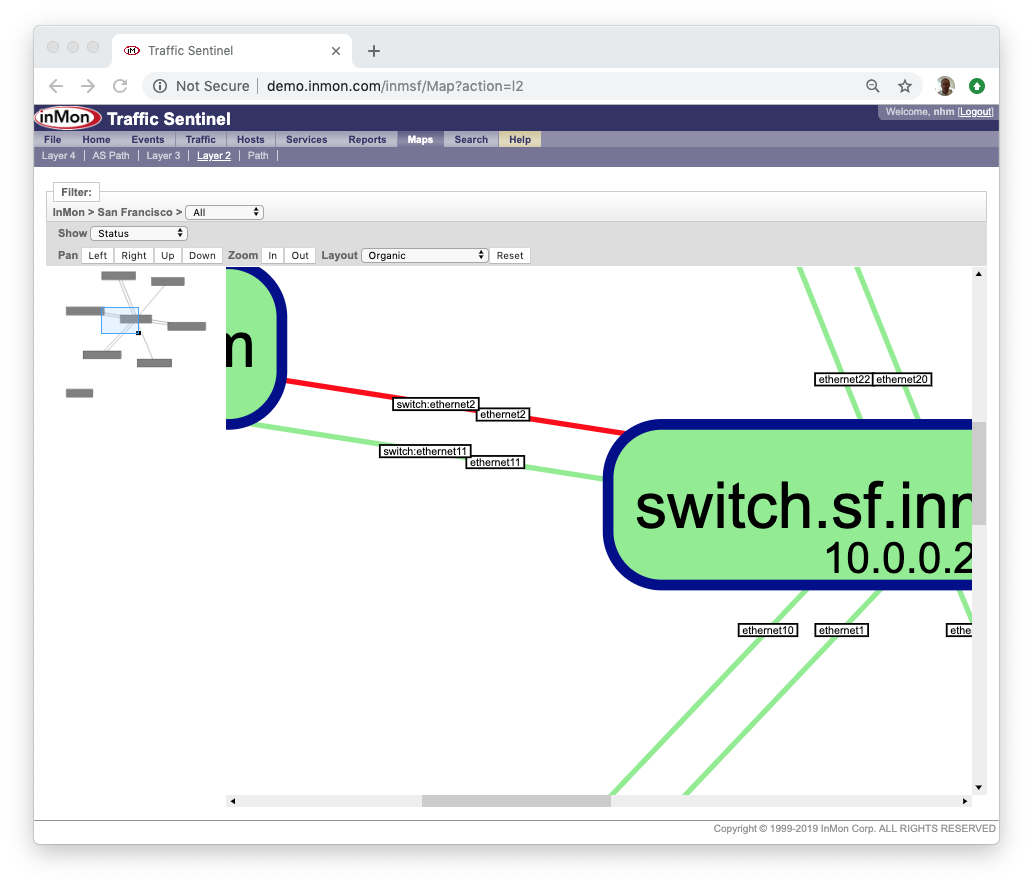Click the San Francisco breadcrumb in the filter
1033x886 pixels.
pos(135,212)
